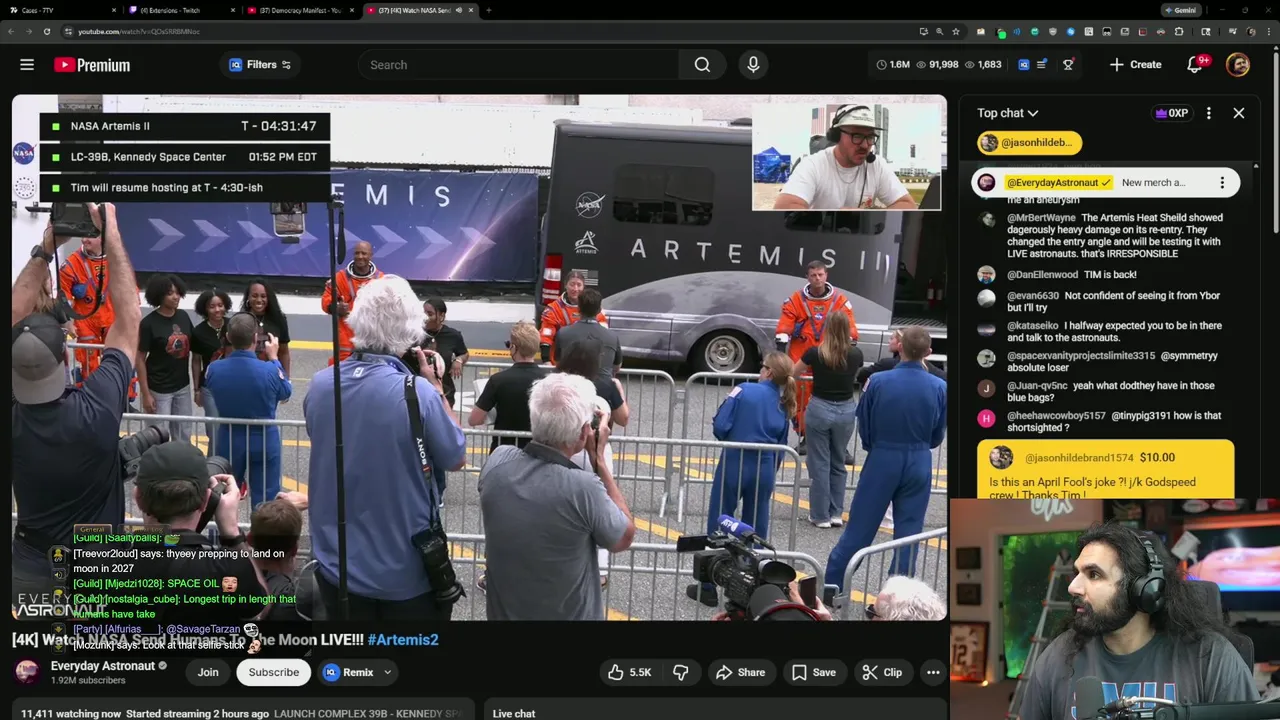Create a Clip of the stream

point(882,672)
